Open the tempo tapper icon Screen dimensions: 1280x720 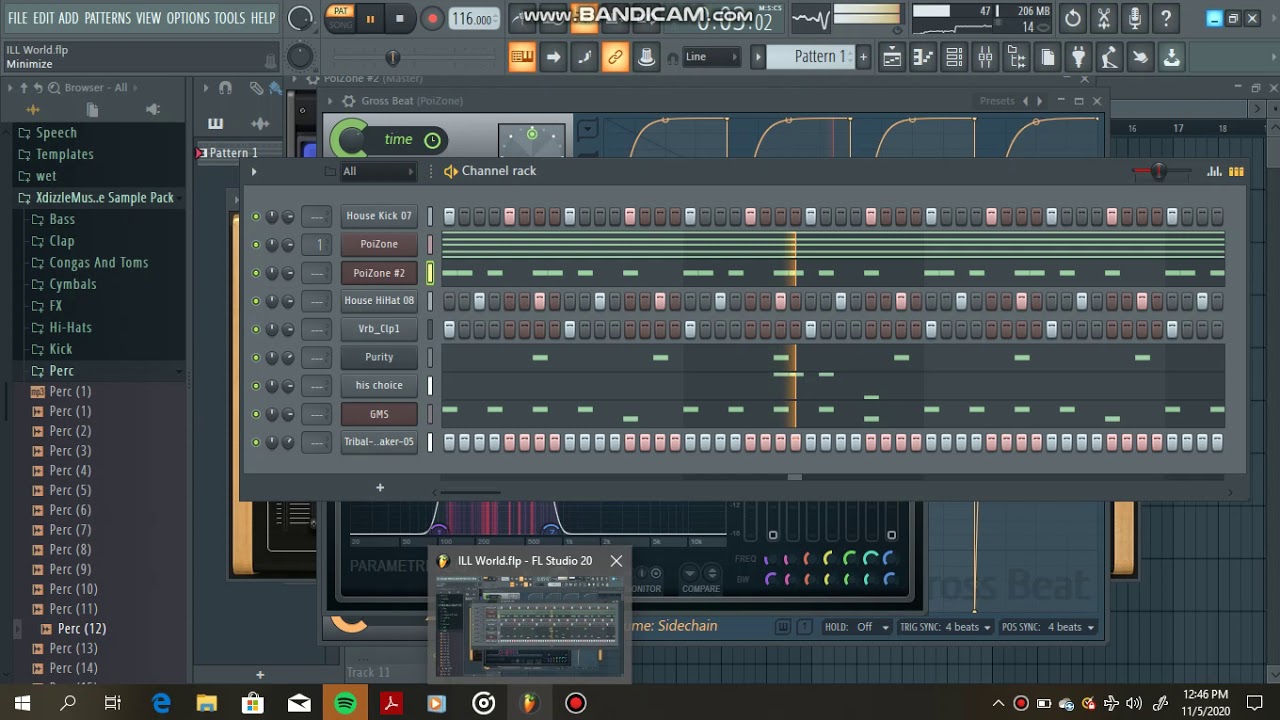tap(1109, 57)
